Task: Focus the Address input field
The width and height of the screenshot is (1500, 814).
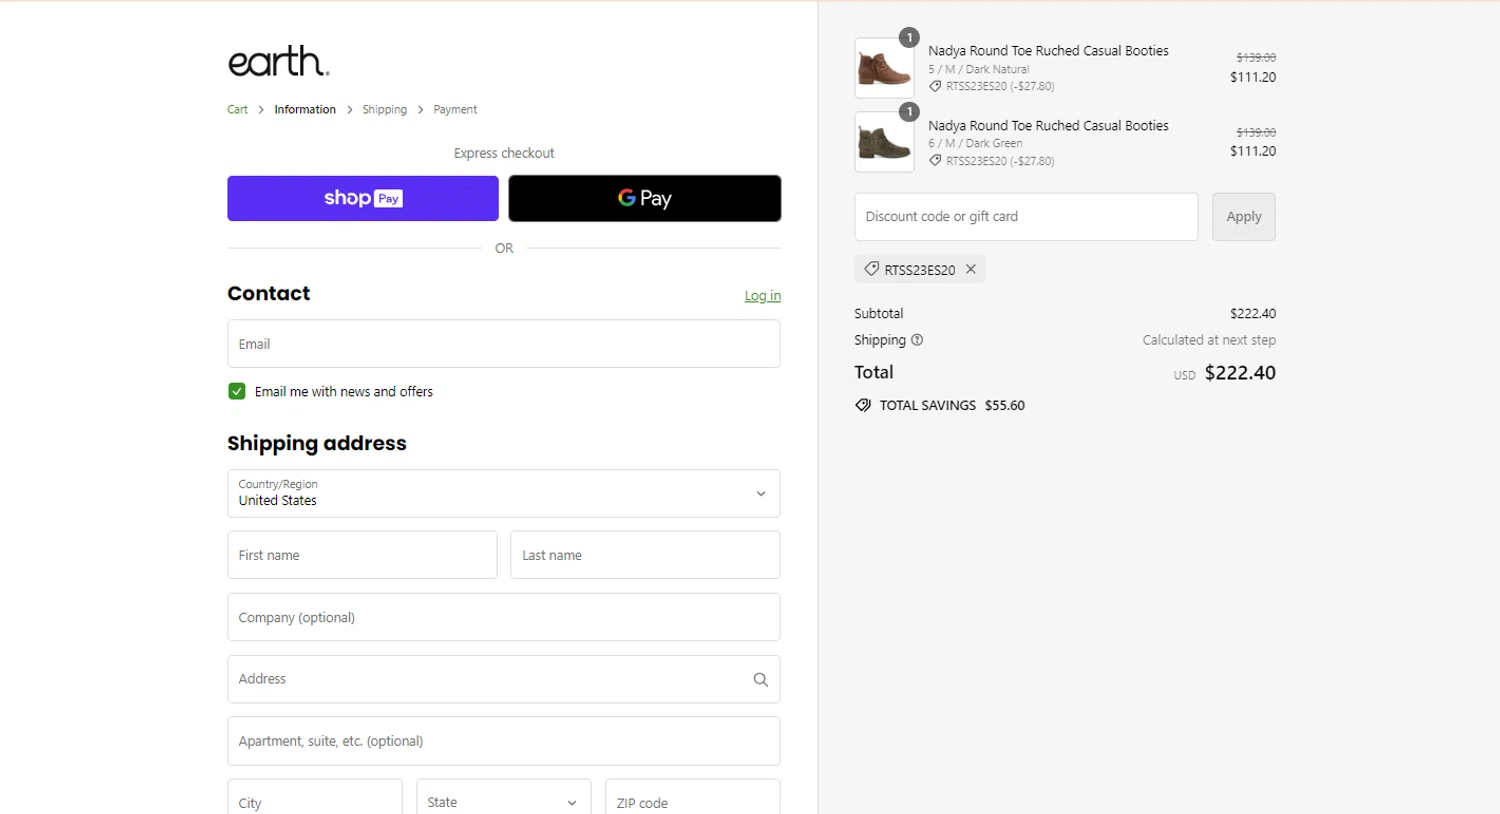Action: (x=504, y=679)
